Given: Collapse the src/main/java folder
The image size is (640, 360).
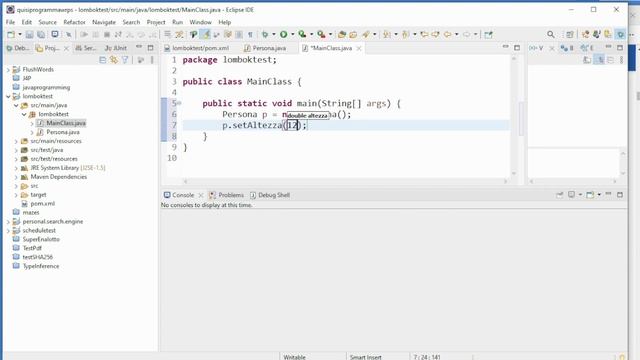Looking at the screenshot, I should coord(16,105).
